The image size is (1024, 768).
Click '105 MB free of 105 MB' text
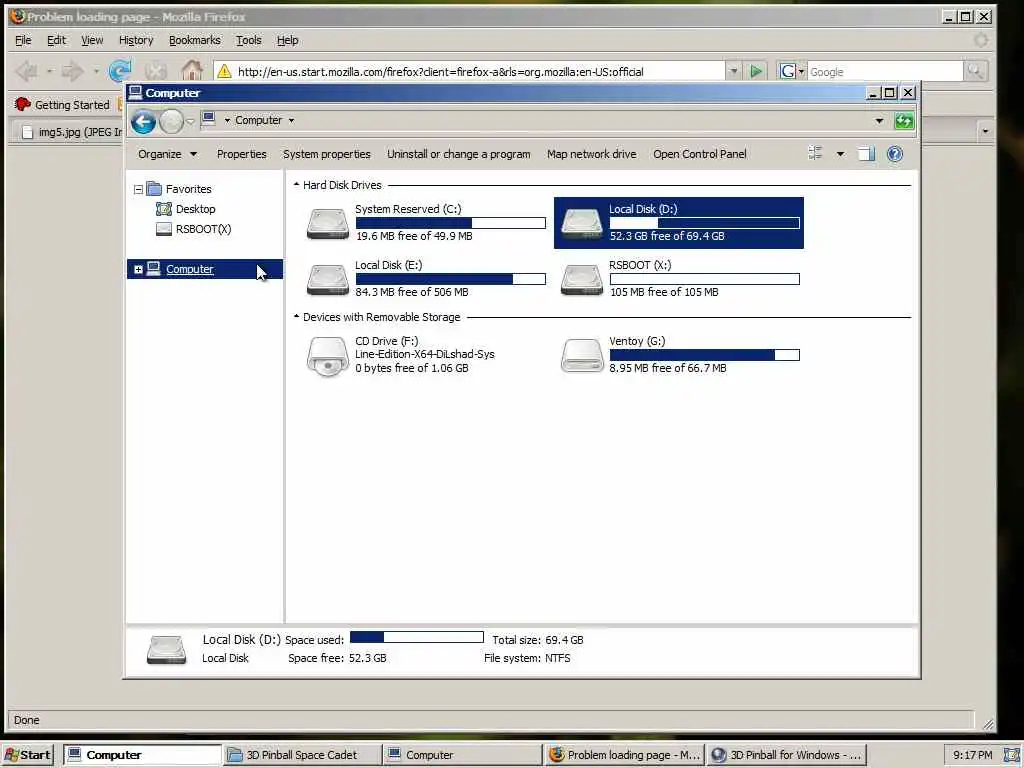664,293
